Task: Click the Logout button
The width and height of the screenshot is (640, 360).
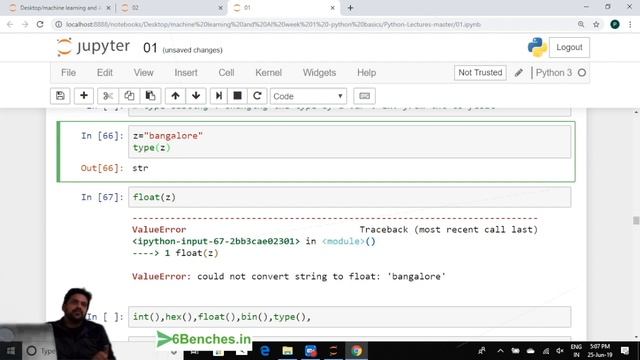Action: (x=569, y=47)
